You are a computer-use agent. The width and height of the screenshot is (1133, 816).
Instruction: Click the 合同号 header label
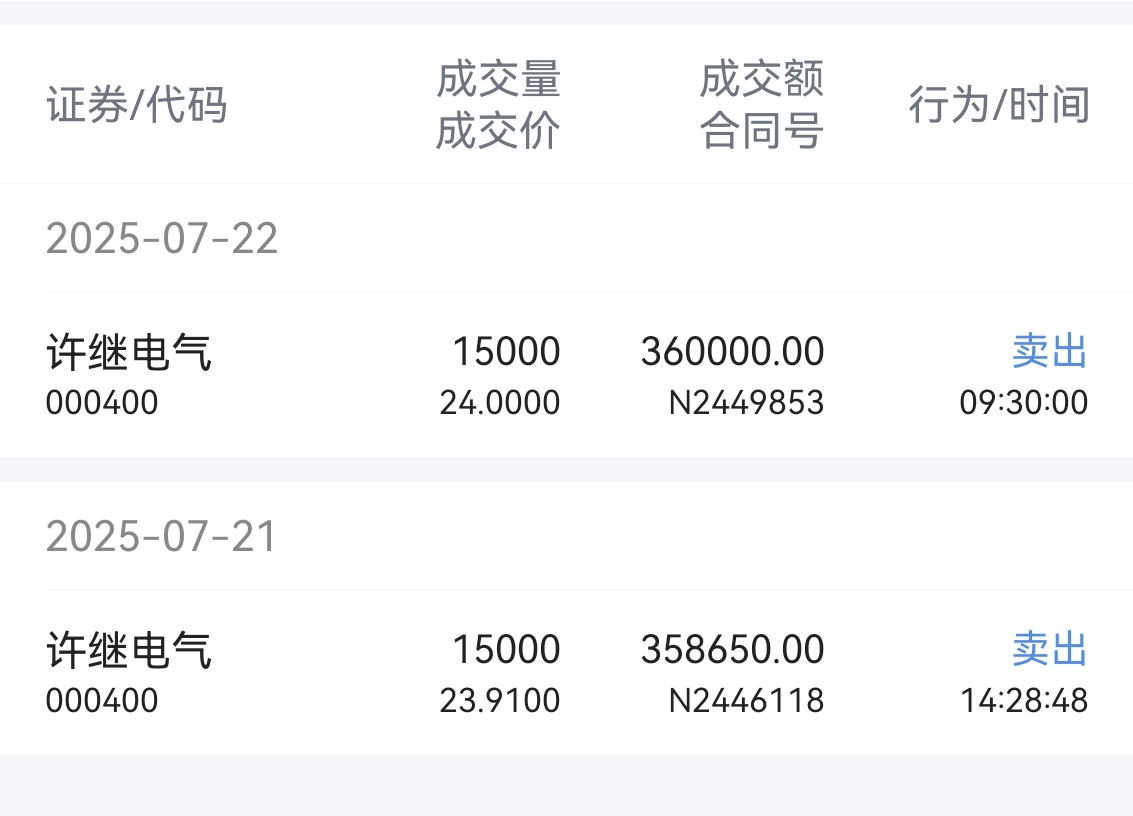pos(762,131)
